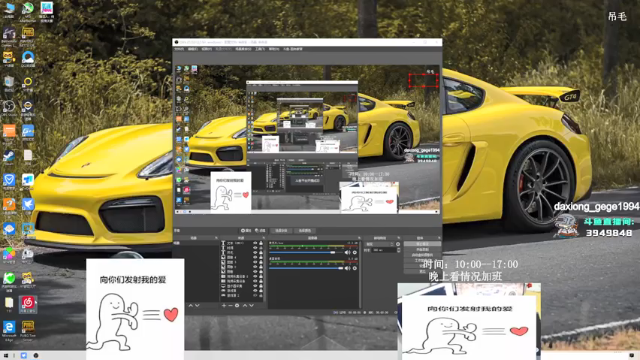
Task: Mute the 桌面音频 channel speaker icon
Action: click(347, 268)
